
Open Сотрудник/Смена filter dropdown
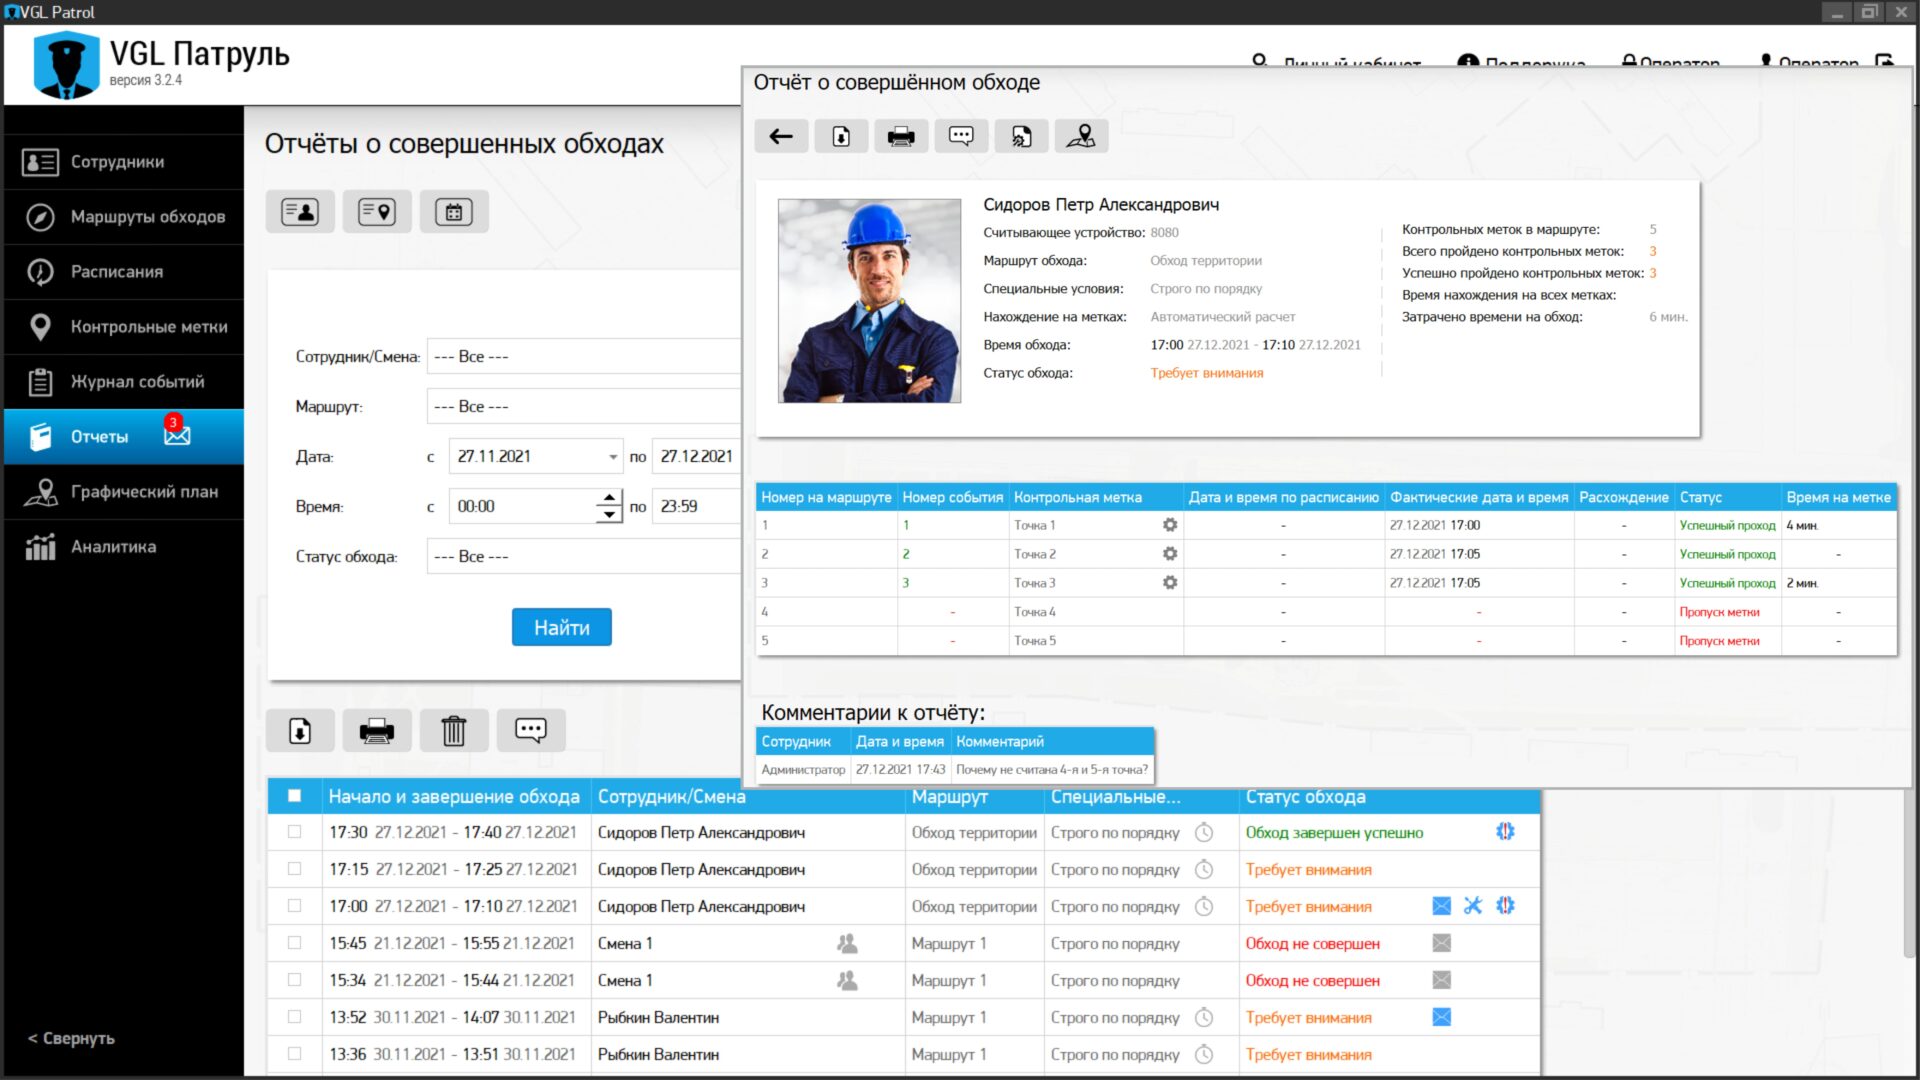(584, 357)
